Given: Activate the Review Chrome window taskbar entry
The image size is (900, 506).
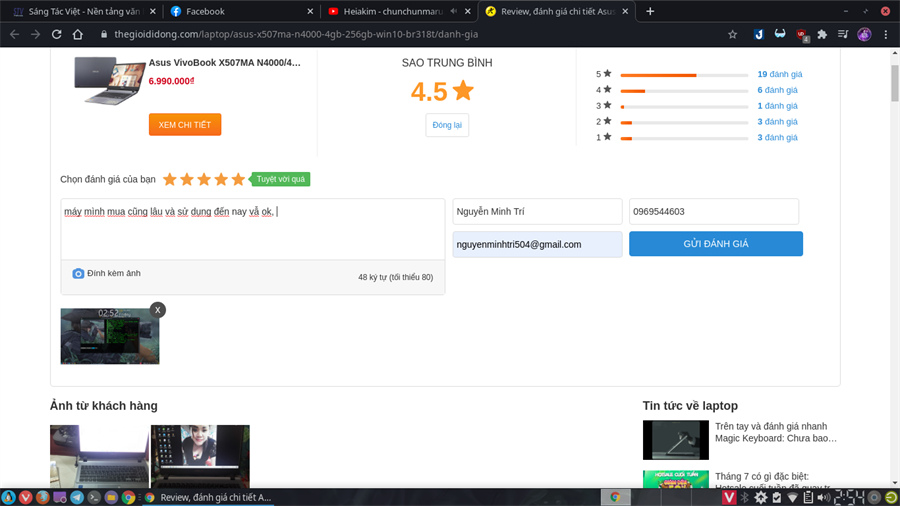Looking at the screenshot, I should [208, 497].
